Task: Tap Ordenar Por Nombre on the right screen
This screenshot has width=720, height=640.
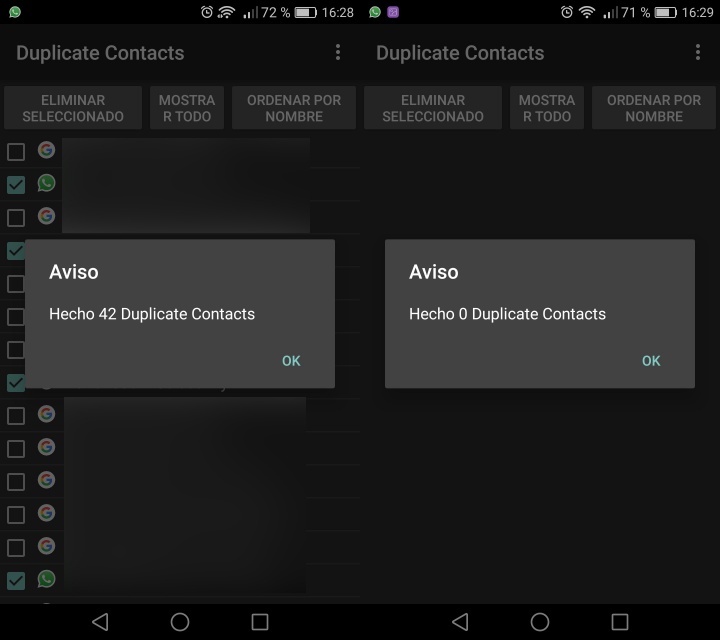Action: (654, 108)
